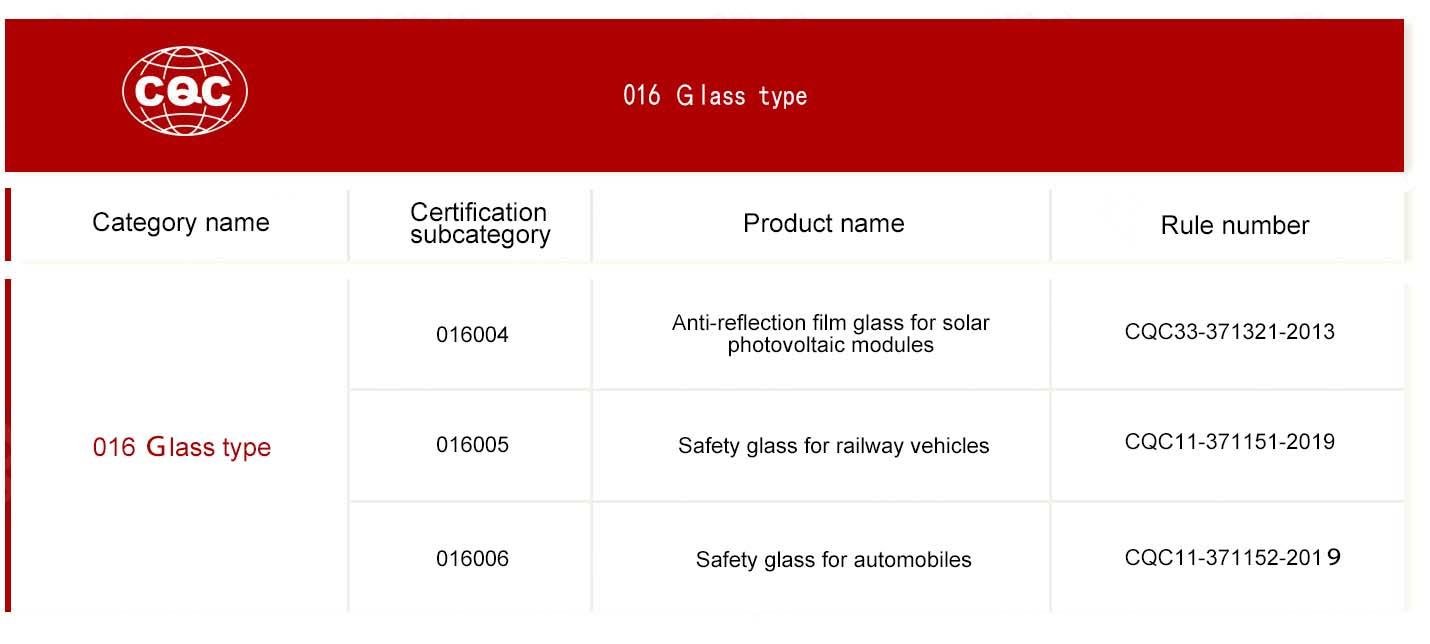Screen dimensions: 1430x644
Task: Click the 'Product name' column header
Action: [823, 223]
